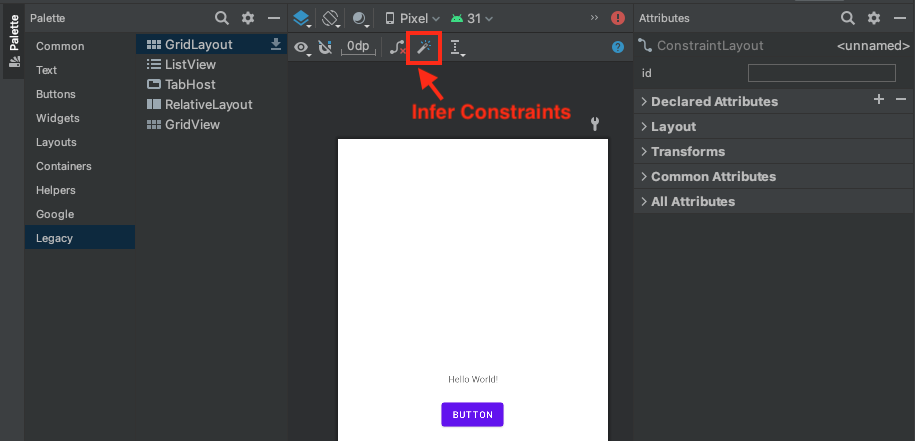
Task: Download the GridLayout dependency
Action: 276,44
